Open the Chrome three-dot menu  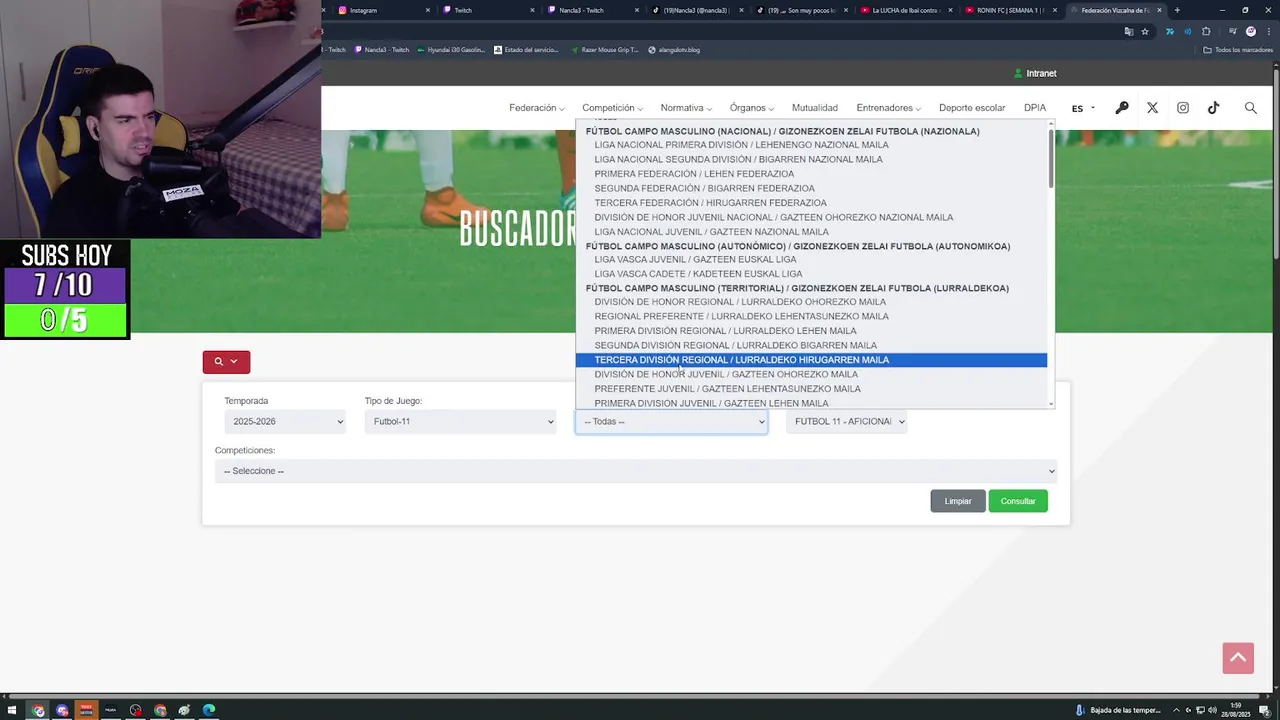[x=1267, y=31]
